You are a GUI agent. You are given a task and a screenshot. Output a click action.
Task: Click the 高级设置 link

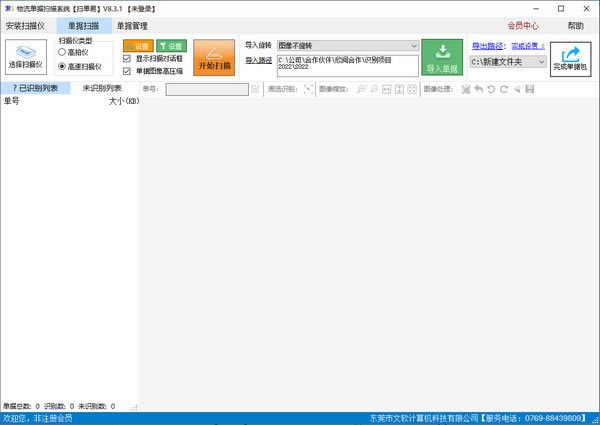[528, 45]
